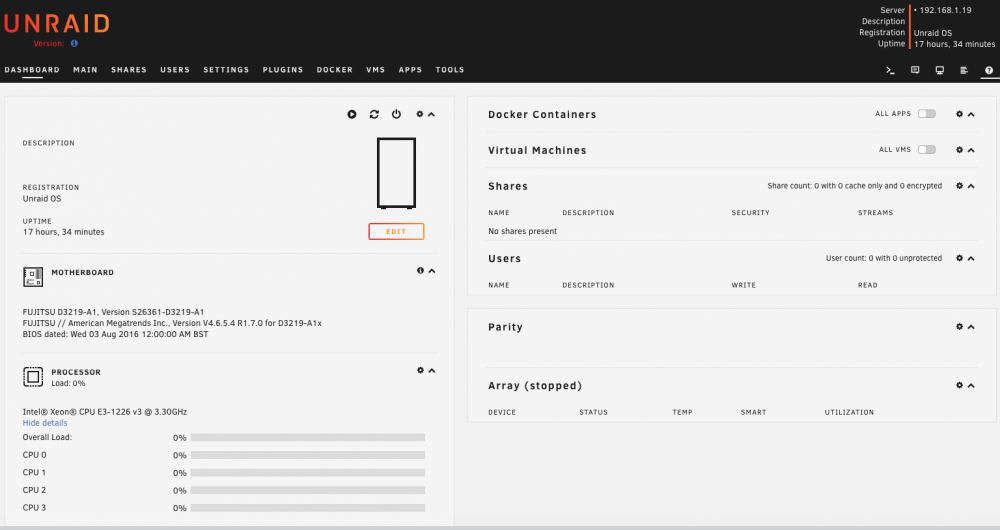The image size is (1000, 530).
Task: Open Array gear settings
Action: click(x=959, y=385)
